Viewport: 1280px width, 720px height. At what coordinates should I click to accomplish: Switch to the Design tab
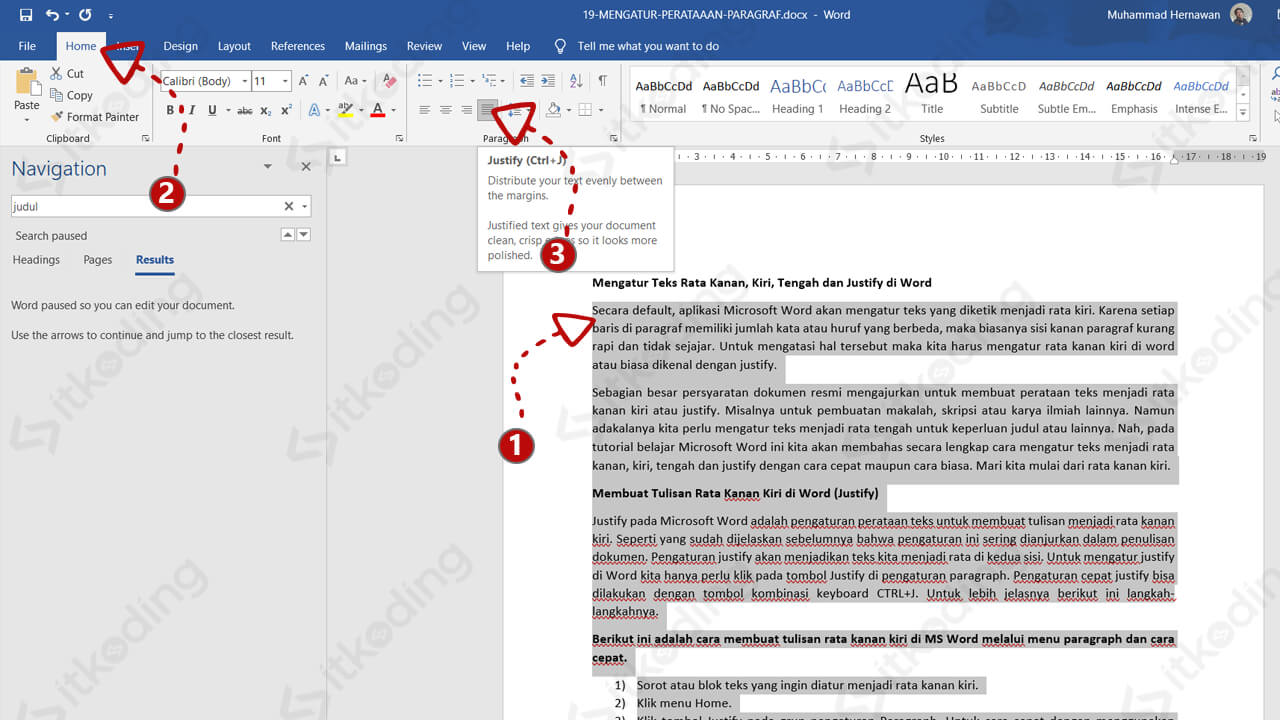click(x=181, y=46)
